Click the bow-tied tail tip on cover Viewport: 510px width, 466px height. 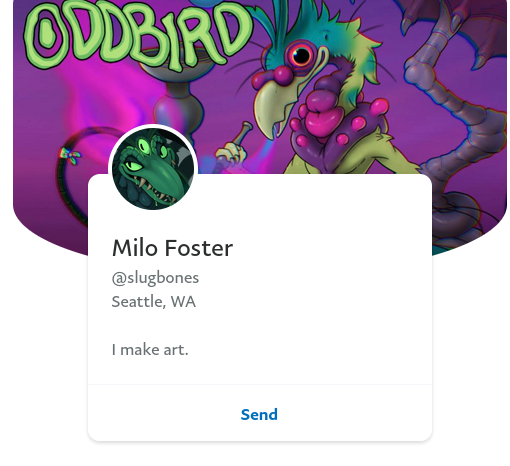(71, 156)
